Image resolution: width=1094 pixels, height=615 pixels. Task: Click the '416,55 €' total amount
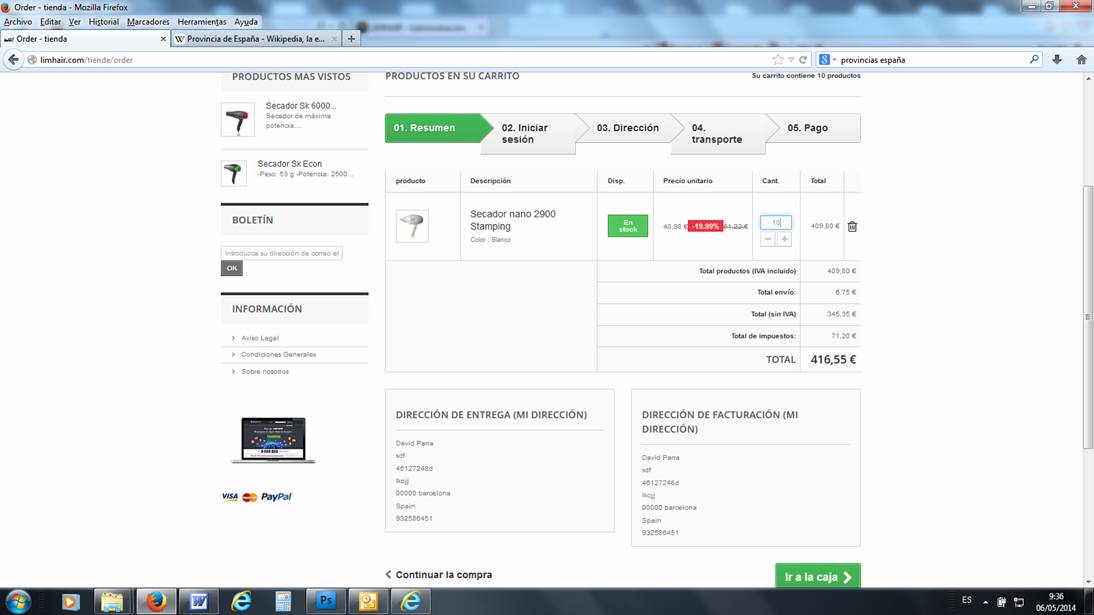(x=833, y=360)
